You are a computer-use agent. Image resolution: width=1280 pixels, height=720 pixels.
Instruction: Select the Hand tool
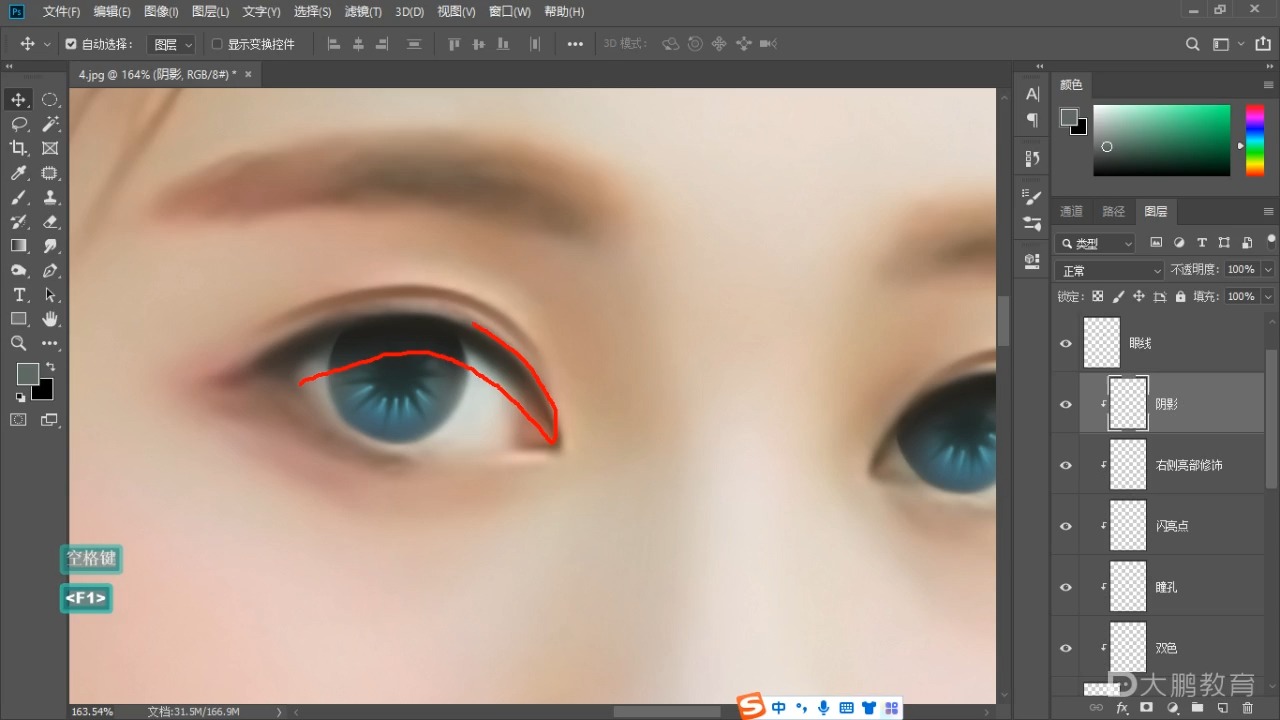[x=50, y=319]
